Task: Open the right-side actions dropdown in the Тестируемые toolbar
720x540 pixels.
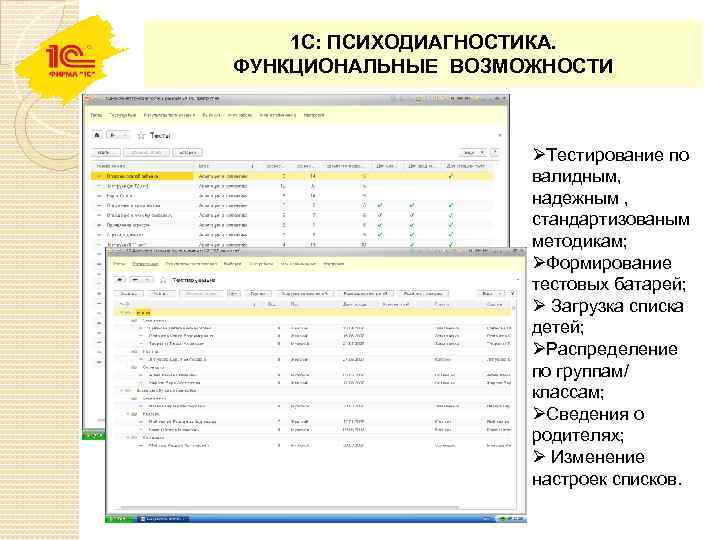Action: coord(490,293)
